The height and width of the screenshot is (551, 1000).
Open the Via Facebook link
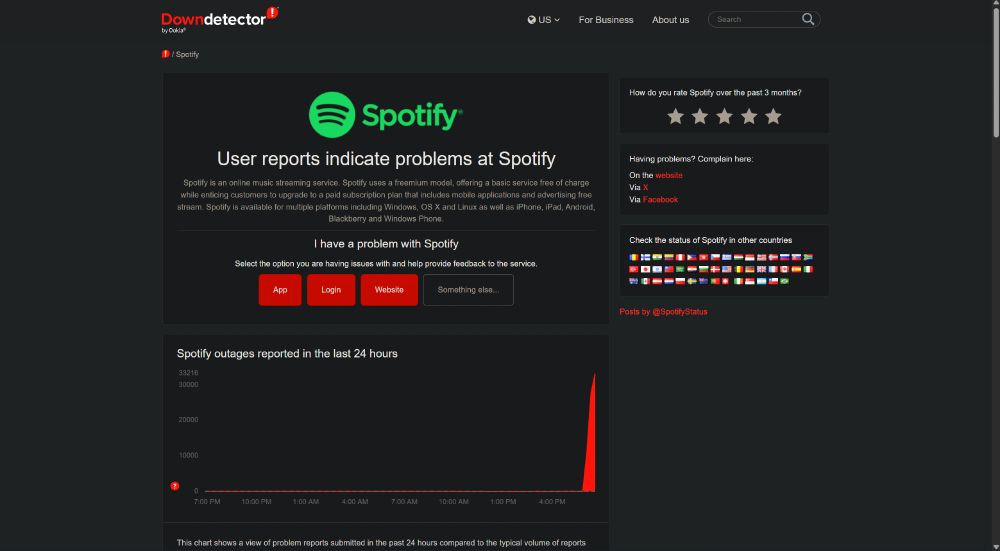pos(660,200)
